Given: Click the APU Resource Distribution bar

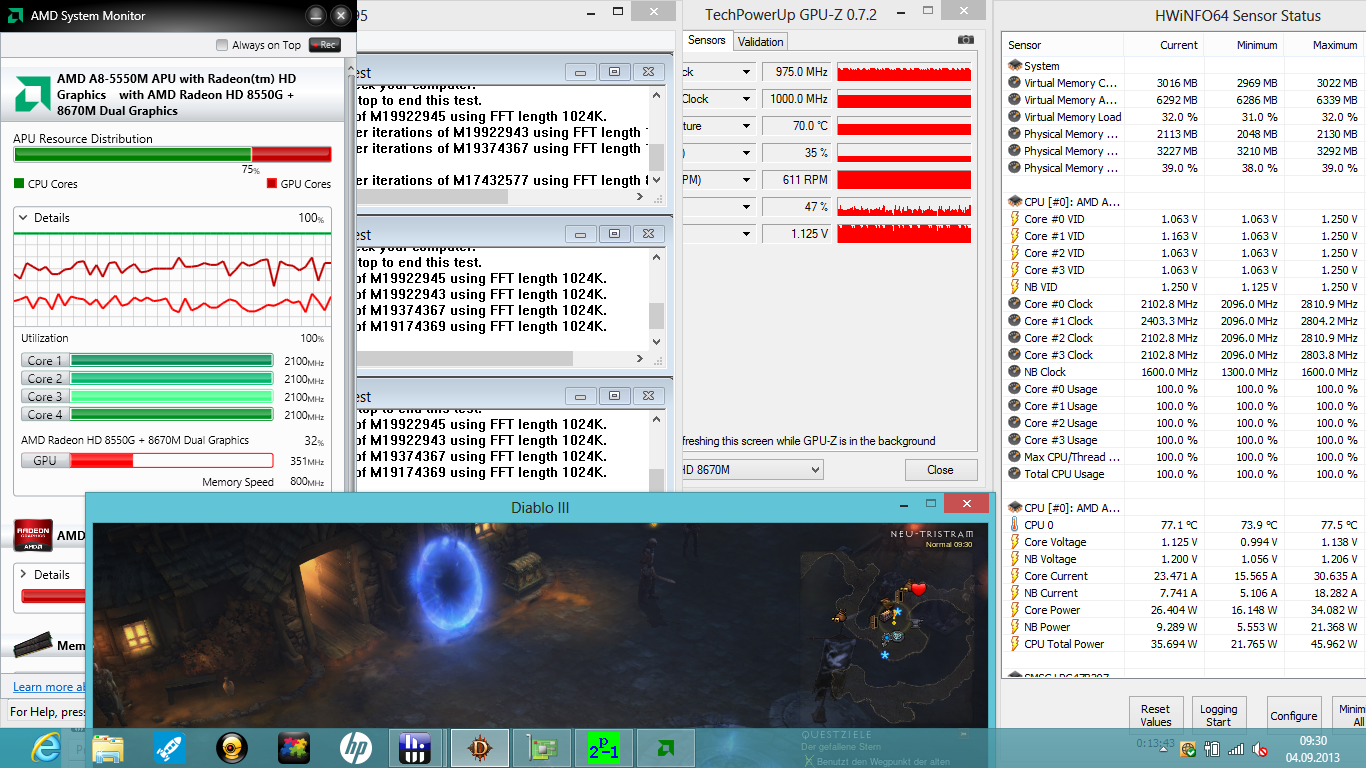Looking at the screenshot, I should [172, 154].
